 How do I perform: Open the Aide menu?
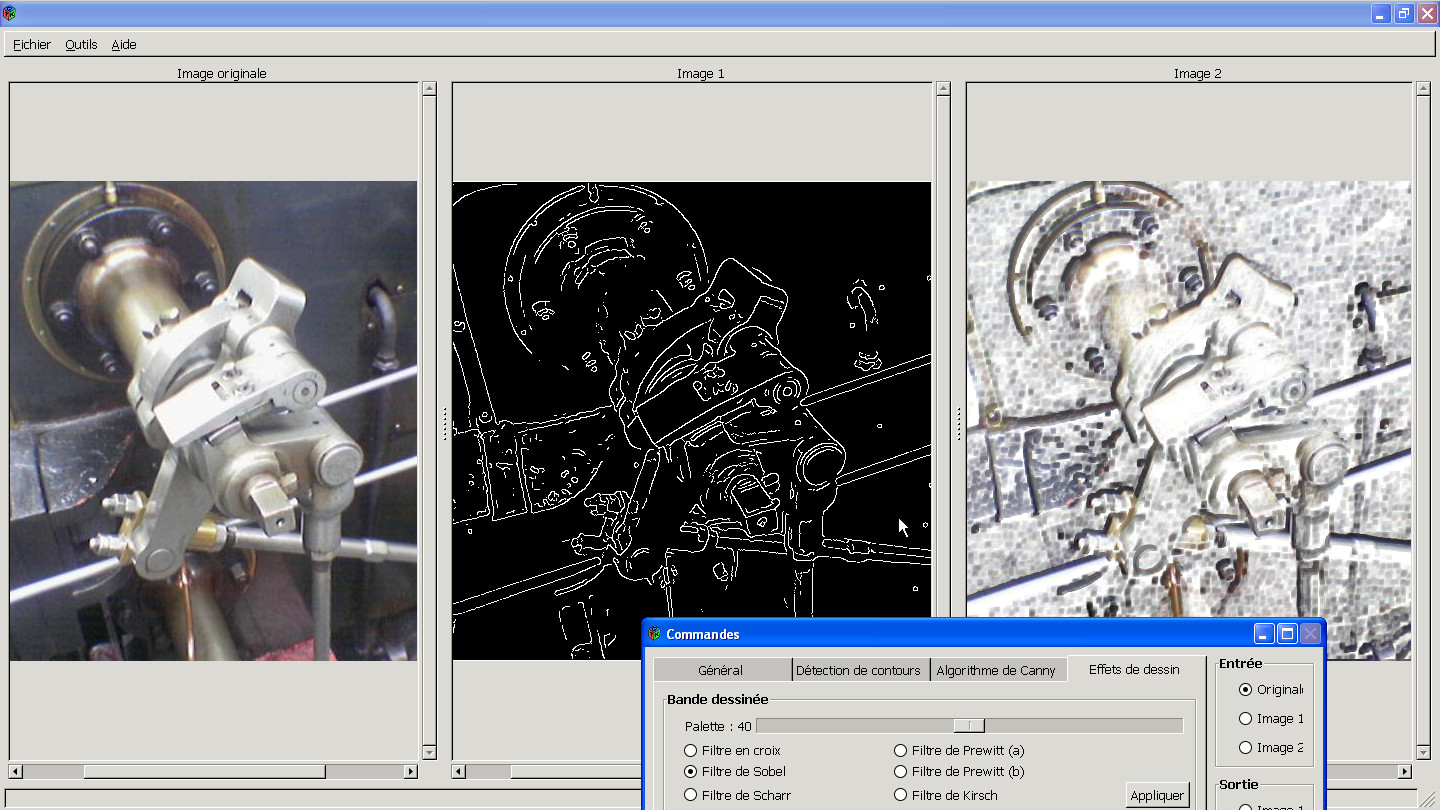coord(124,44)
